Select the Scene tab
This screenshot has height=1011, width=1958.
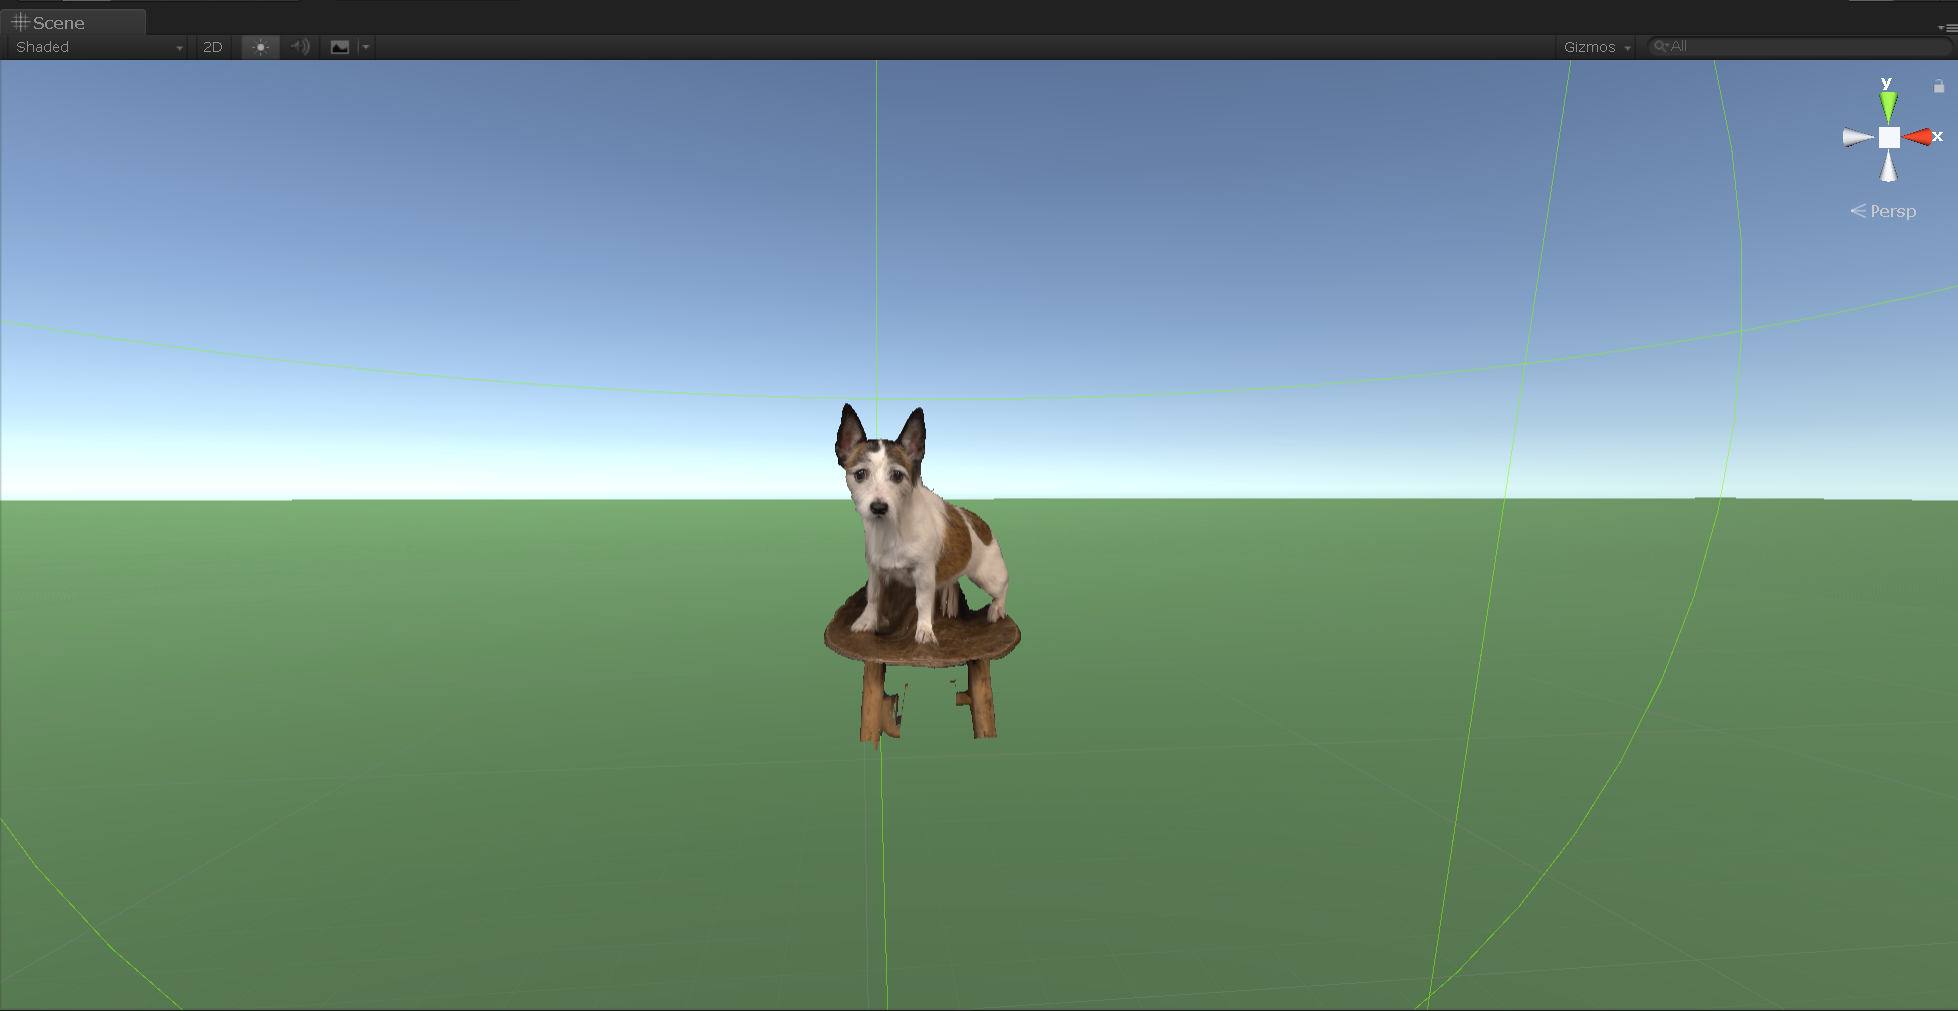pyautogui.click(x=60, y=22)
